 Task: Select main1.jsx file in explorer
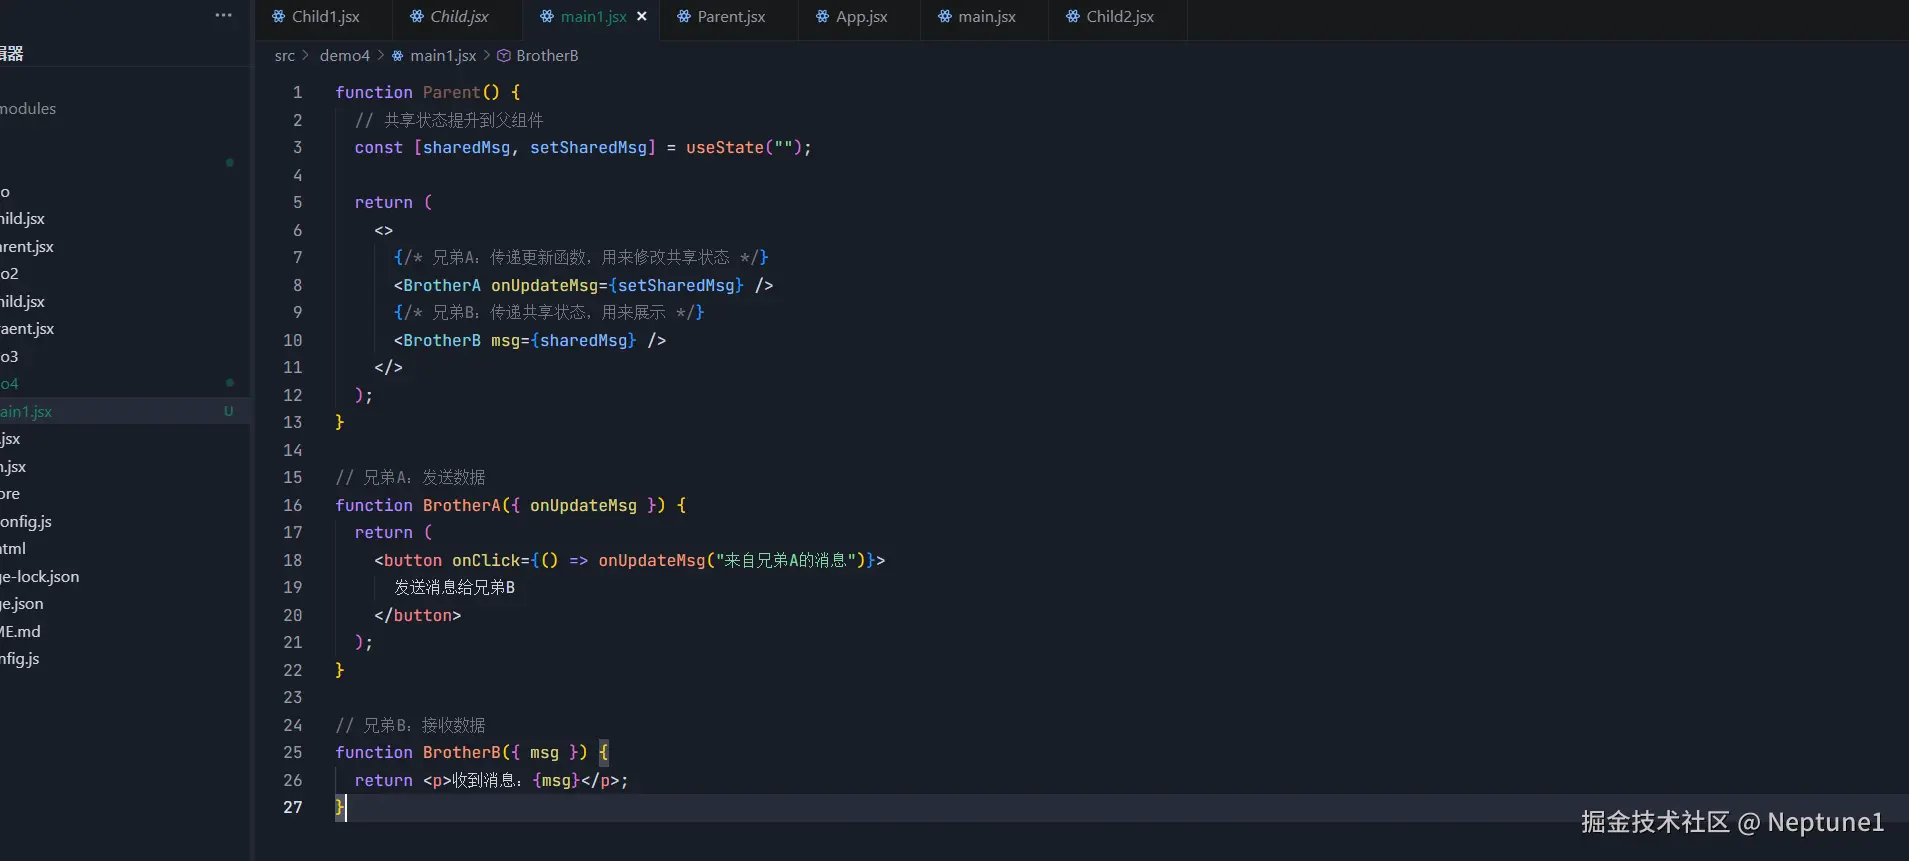coord(27,411)
